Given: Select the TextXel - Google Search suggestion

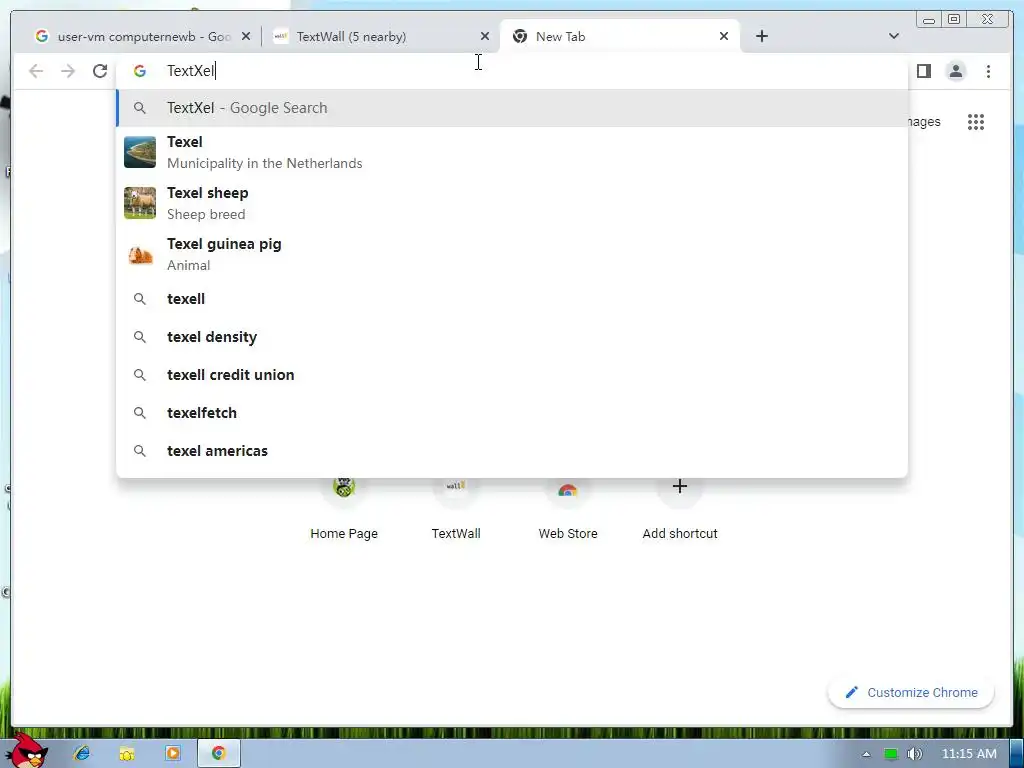Looking at the screenshot, I should coord(512,108).
